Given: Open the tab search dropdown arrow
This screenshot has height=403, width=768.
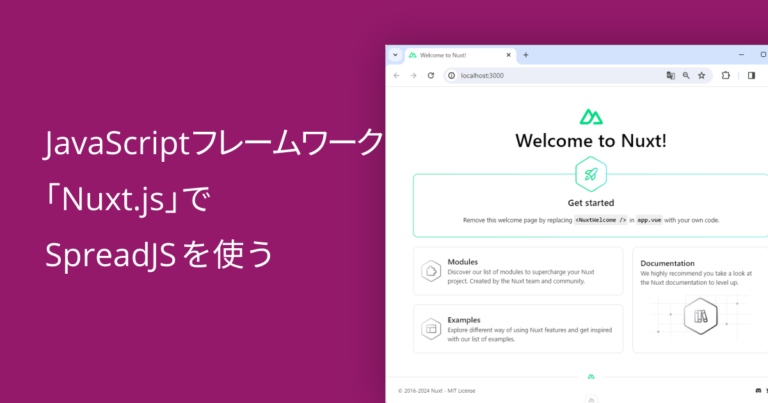Looking at the screenshot, I should pos(395,55).
